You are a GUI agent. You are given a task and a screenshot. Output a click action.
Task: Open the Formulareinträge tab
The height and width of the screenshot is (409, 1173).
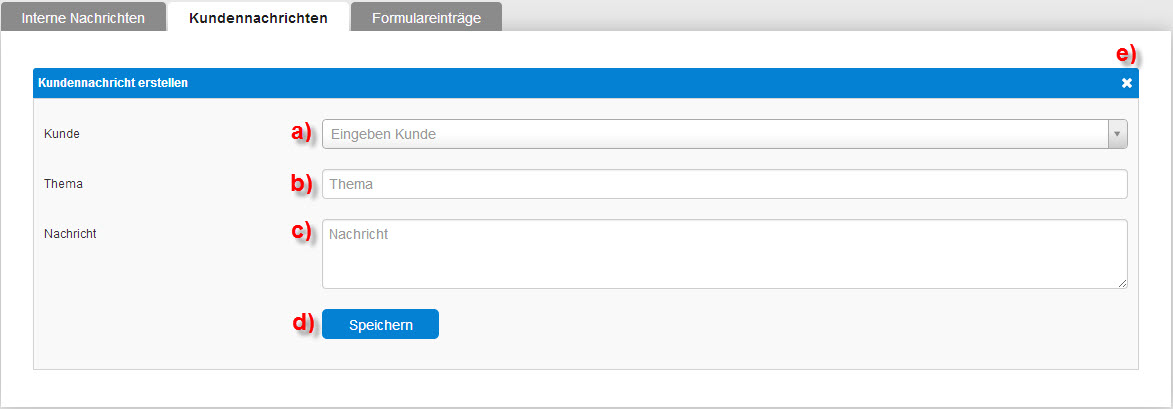pyautogui.click(x=426, y=18)
